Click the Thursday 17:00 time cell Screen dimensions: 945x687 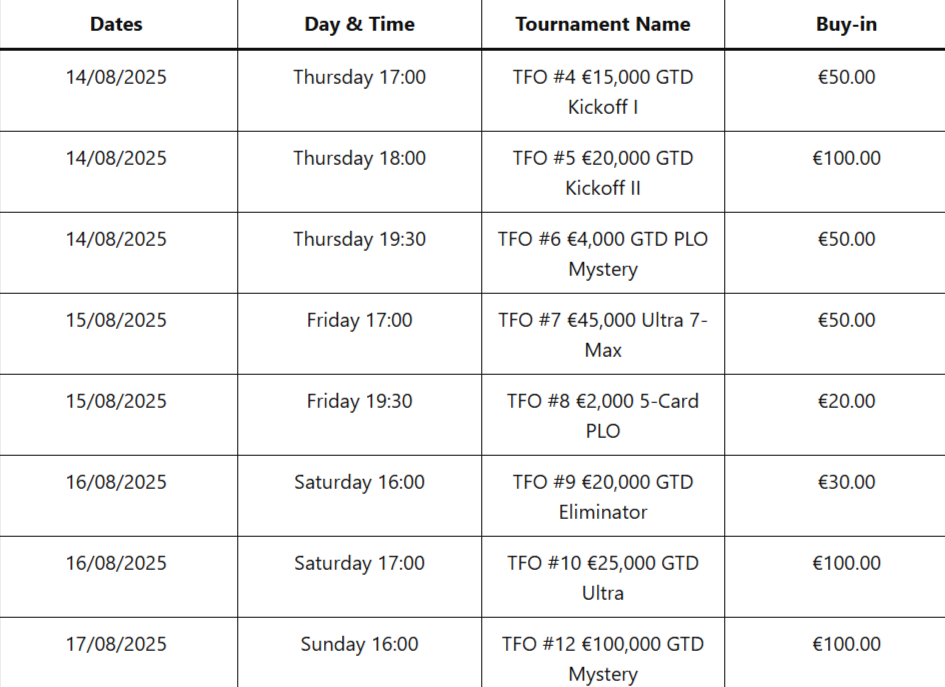click(x=359, y=77)
